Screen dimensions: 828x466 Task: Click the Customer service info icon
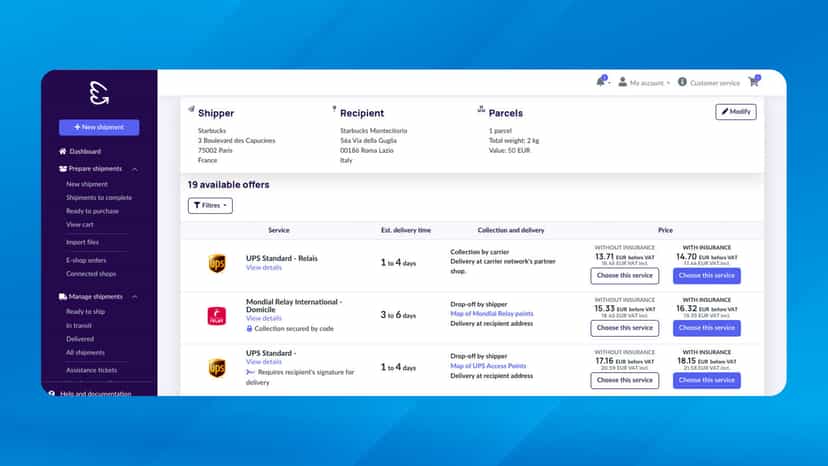point(682,82)
